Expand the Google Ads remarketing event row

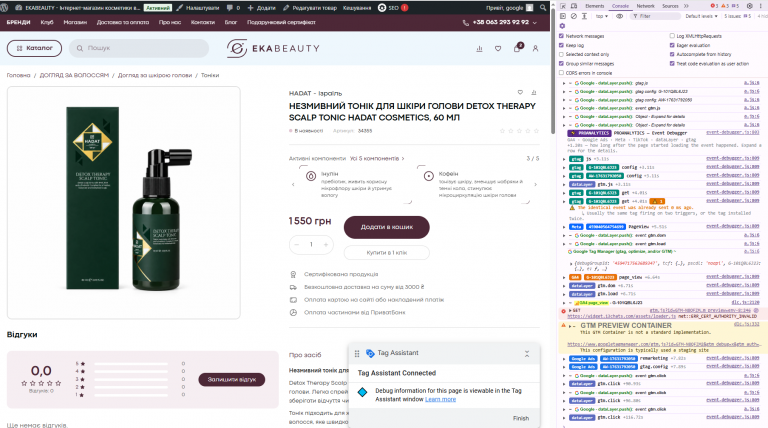564,358
